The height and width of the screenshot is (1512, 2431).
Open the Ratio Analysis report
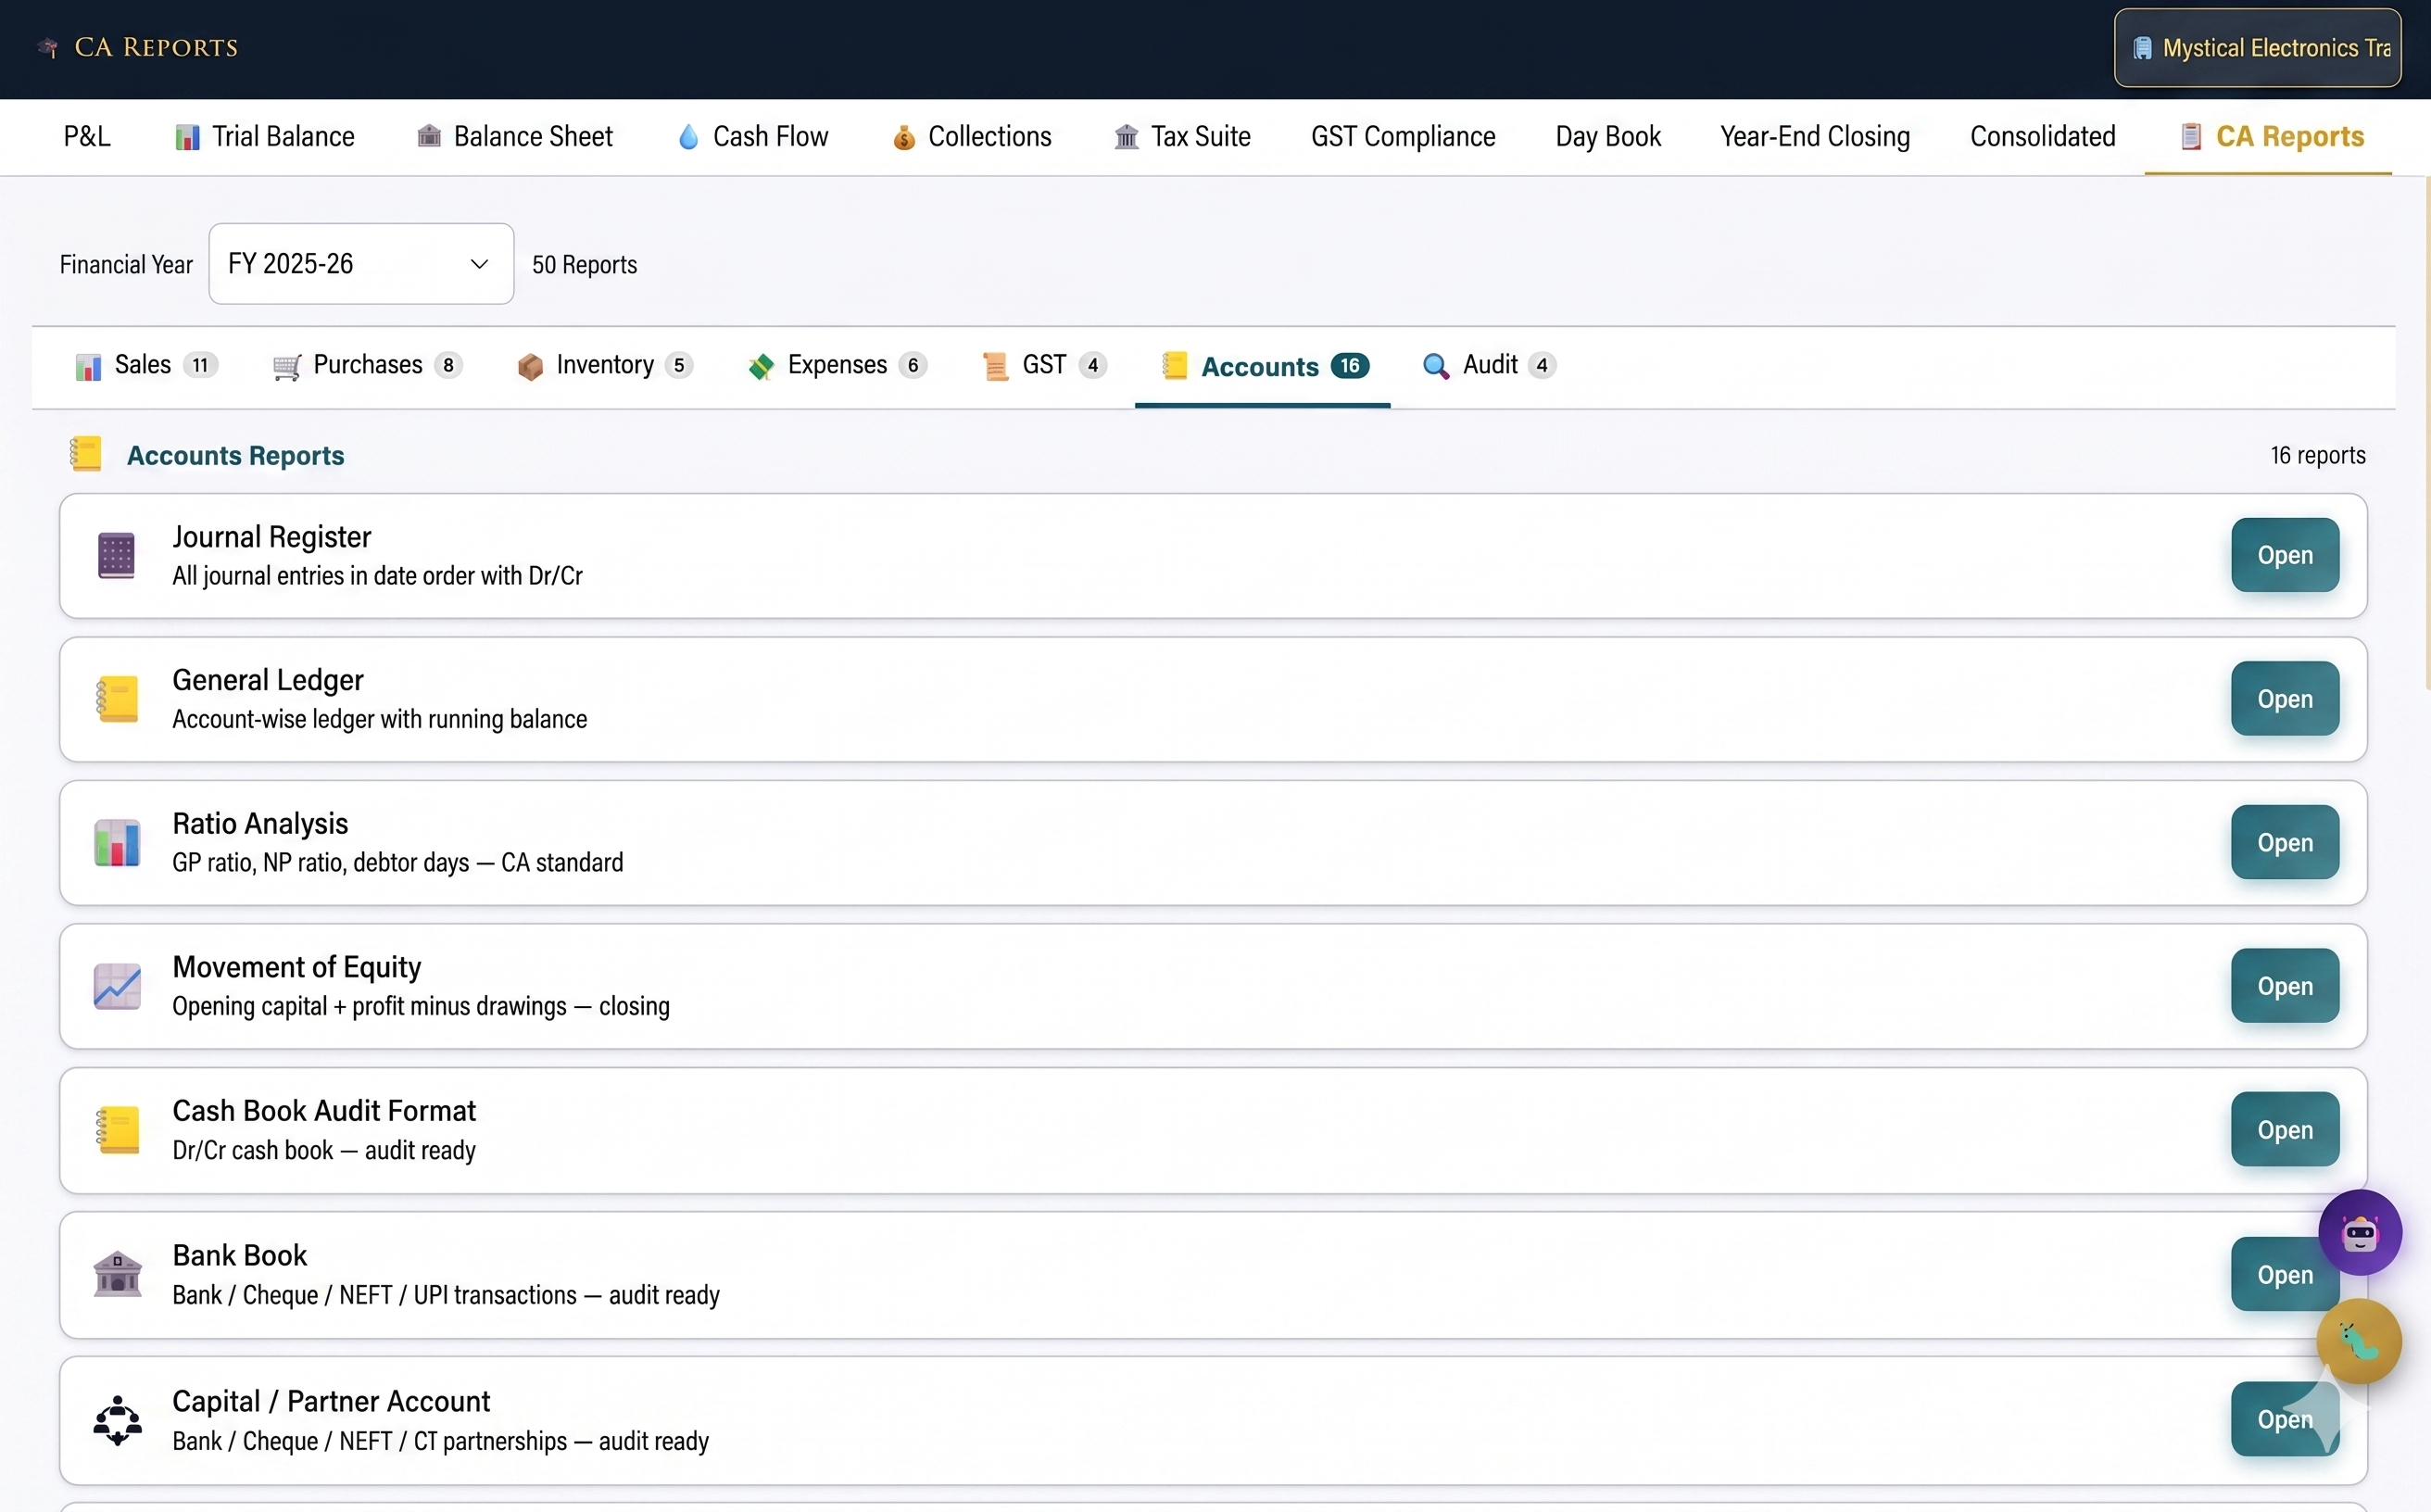[2284, 842]
